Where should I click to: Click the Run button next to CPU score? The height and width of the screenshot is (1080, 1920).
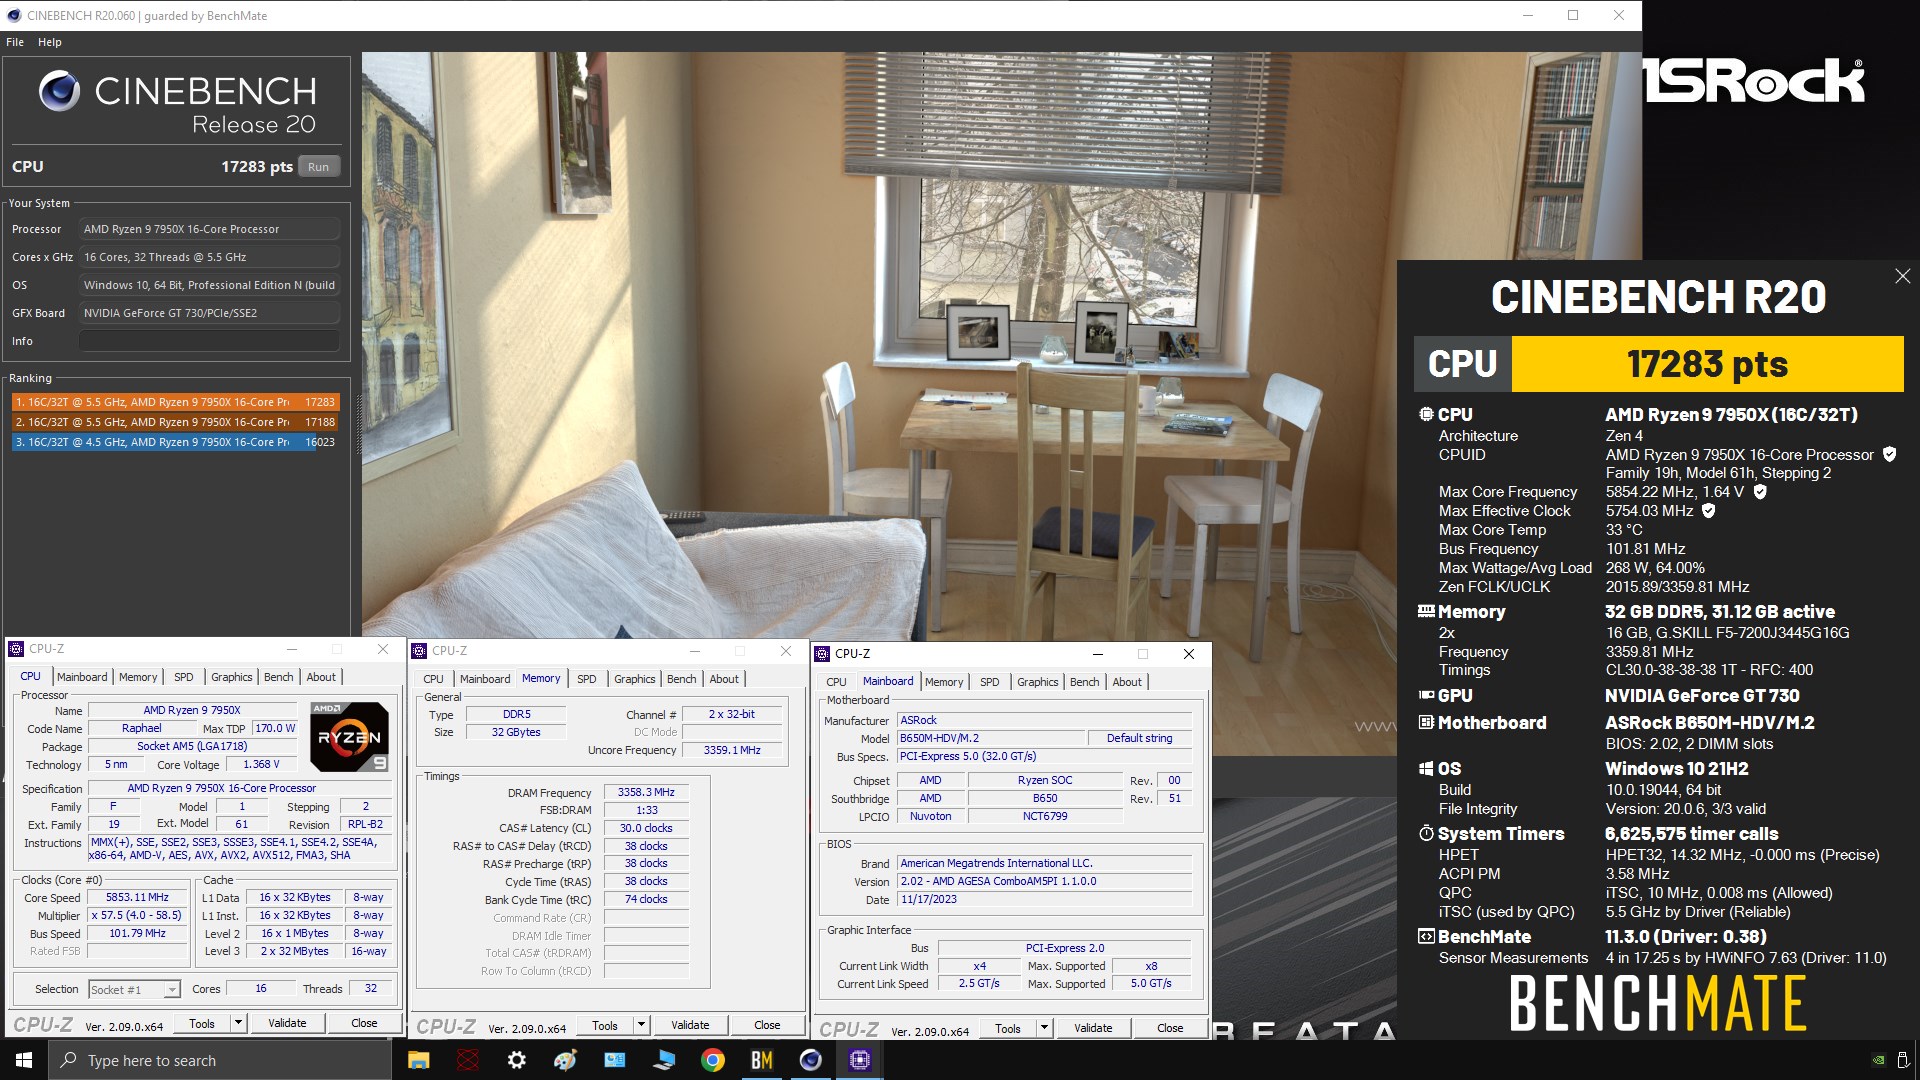click(319, 167)
